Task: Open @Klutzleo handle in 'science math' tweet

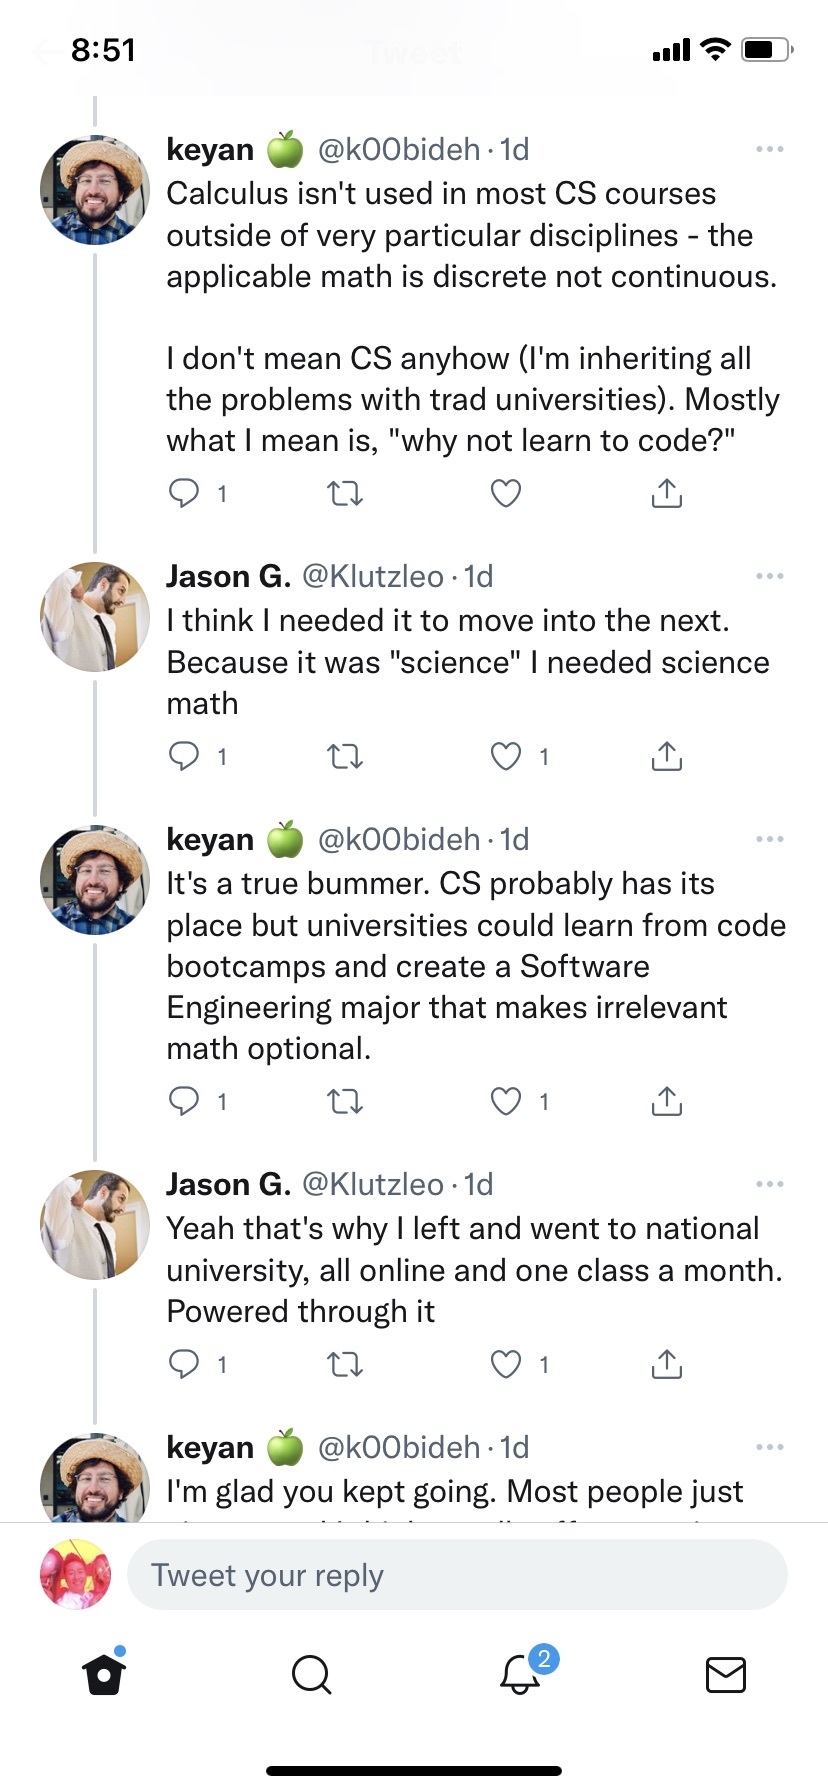Action: (x=373, y=576)
